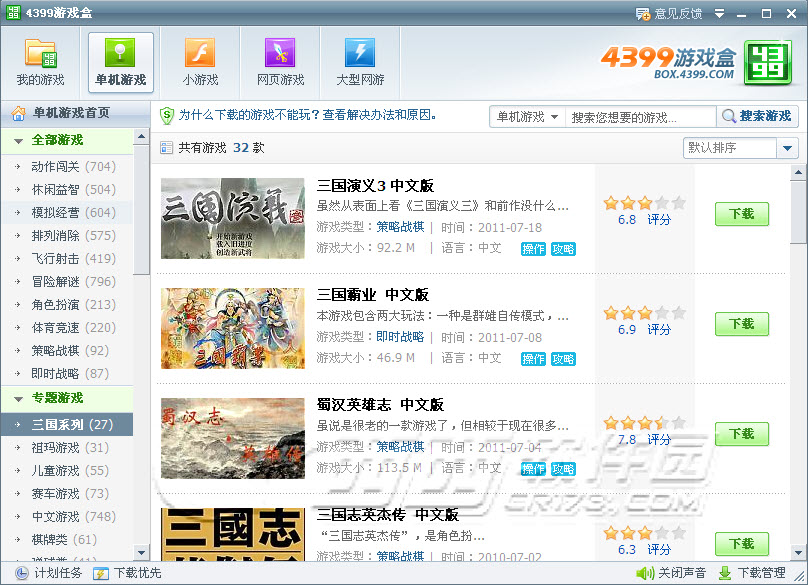Image resolution: width=808 pixels, height=585 pixels.
Task: Open the 策略战棋 type link of 三国演义3
Action: [x=400, y=227]
